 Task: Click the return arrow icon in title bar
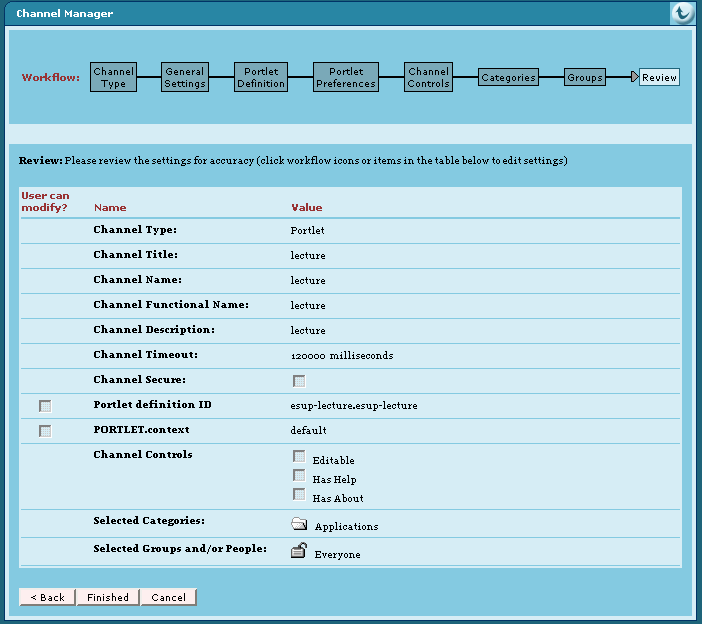(x=681, y=13)
